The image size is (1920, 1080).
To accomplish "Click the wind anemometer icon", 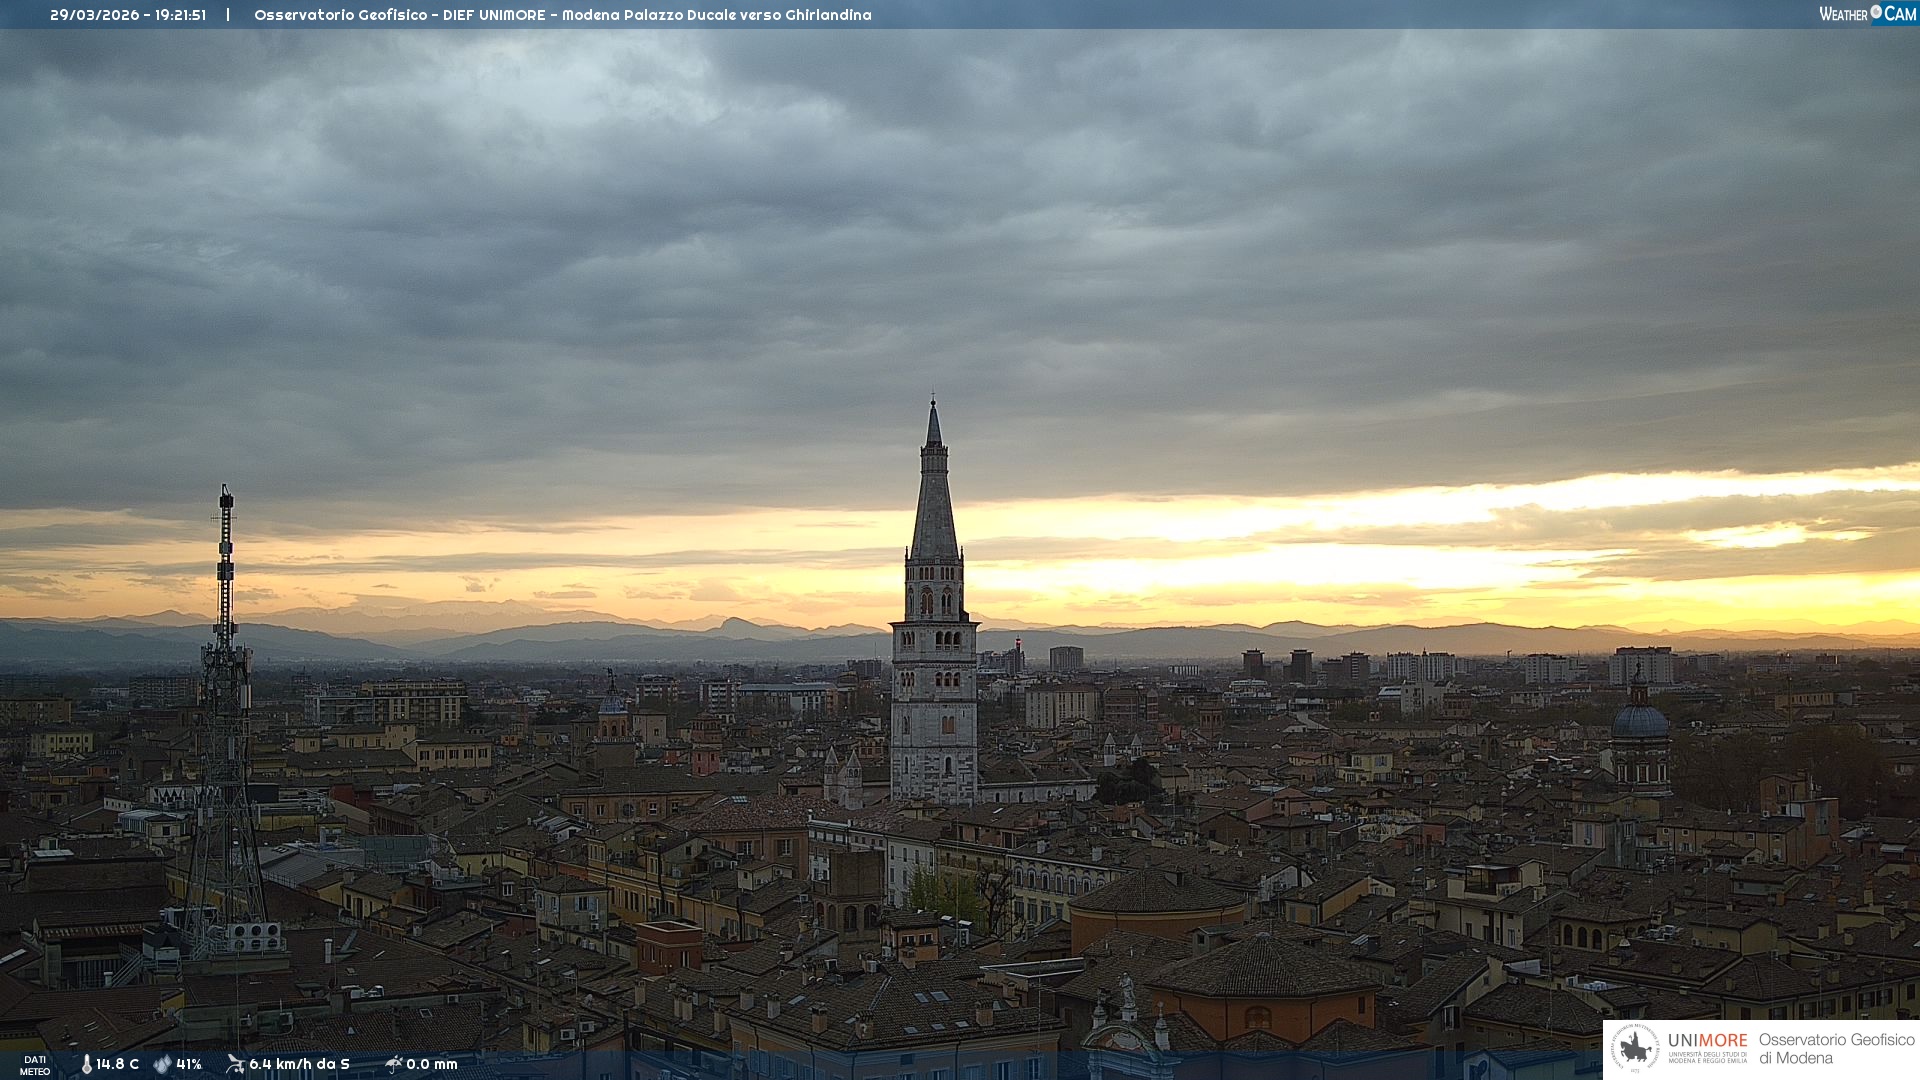I will tap(235, 1064).
